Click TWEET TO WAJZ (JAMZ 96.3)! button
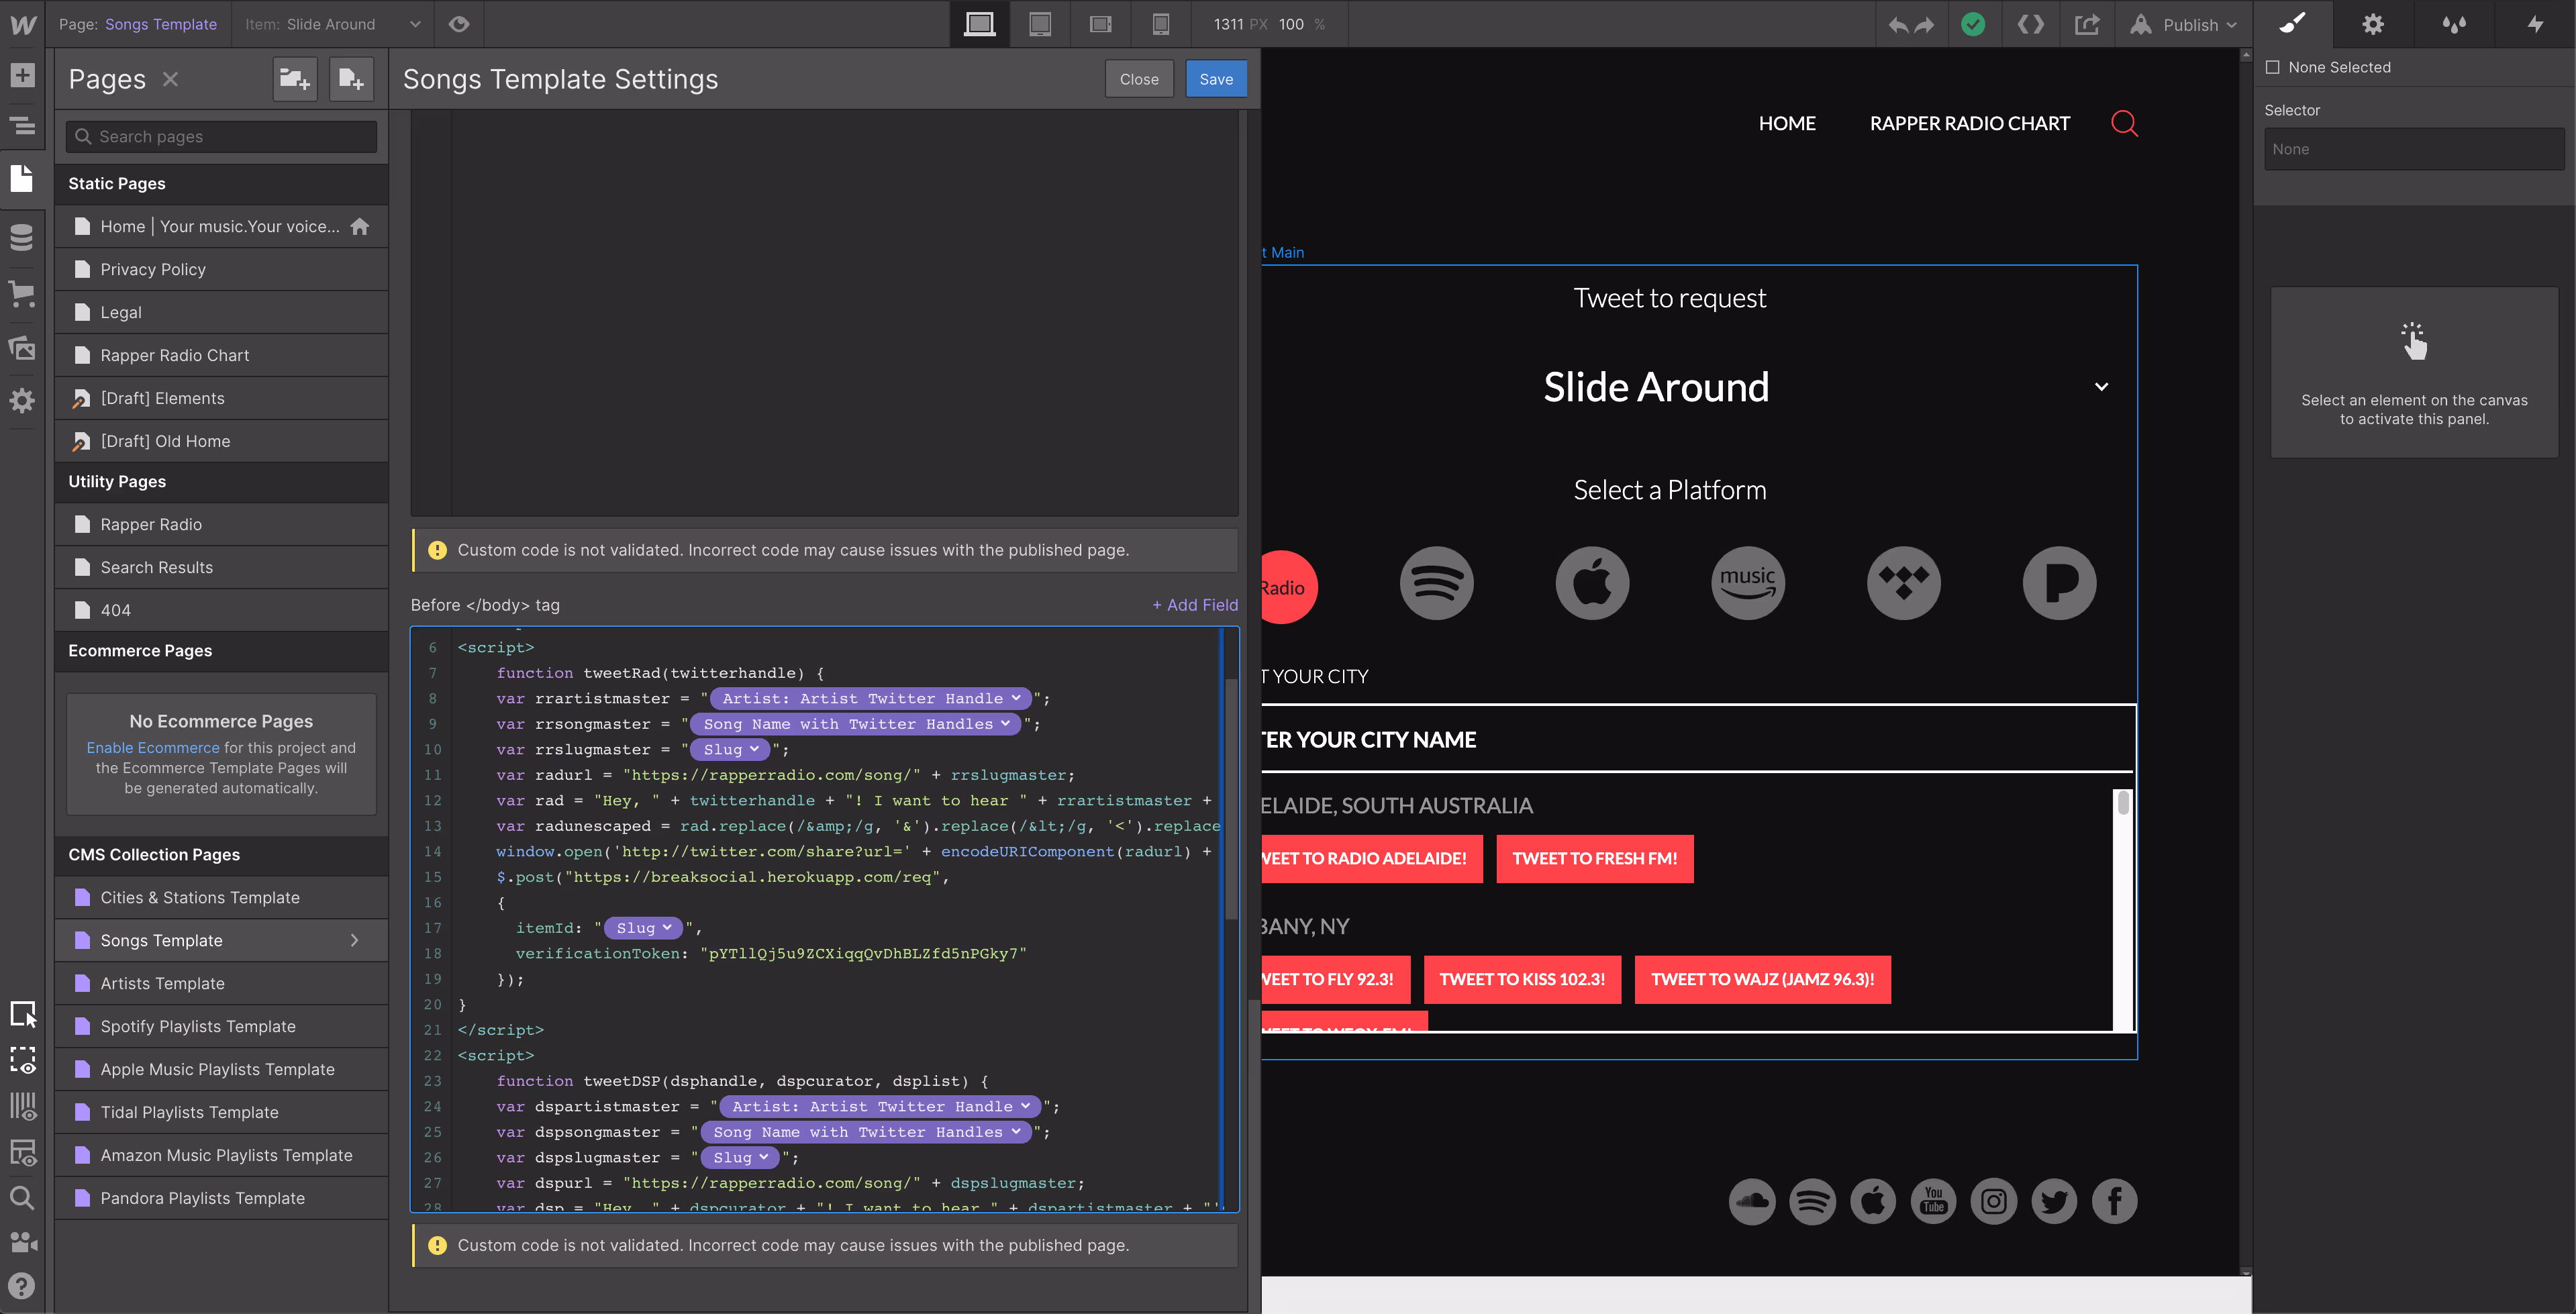This screenshot has width=2576, height=1314. (1763, 980)
